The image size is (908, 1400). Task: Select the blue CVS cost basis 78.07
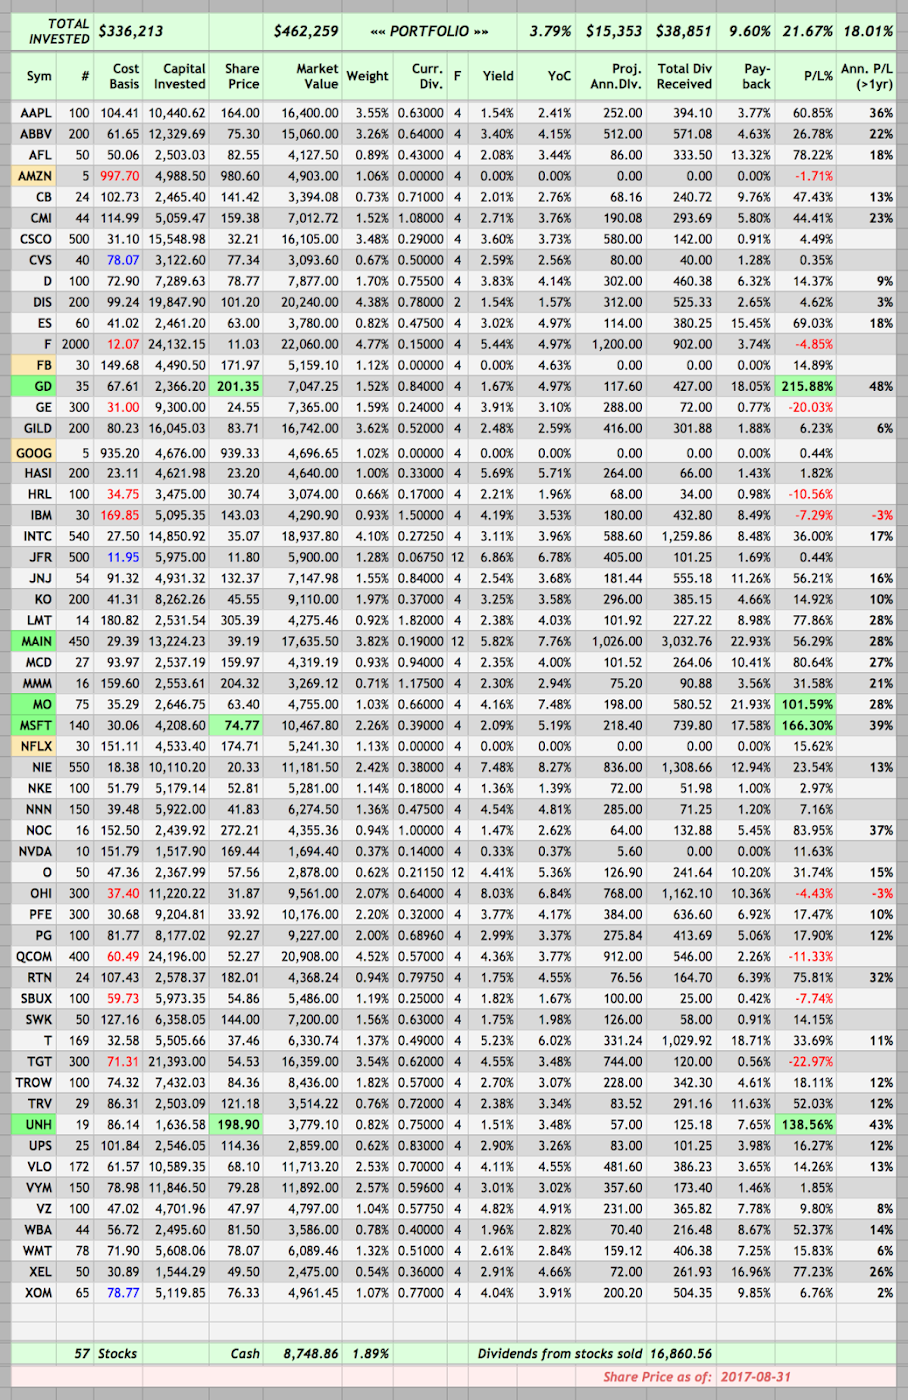(x=123, y=260)
